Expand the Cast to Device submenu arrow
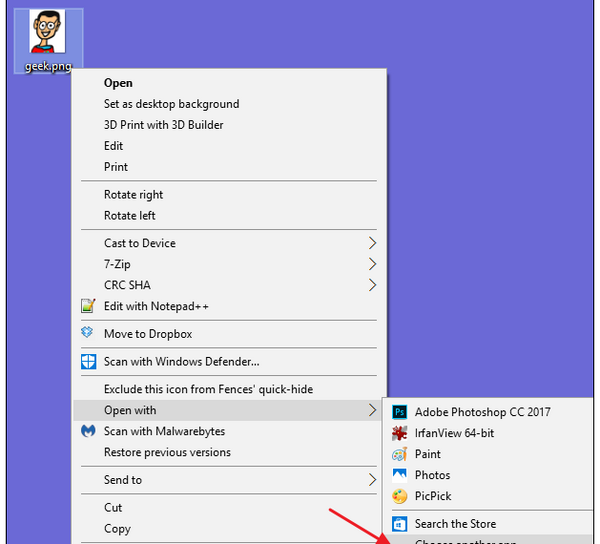This screenshot has width=600, height=544. click(372, 243)
